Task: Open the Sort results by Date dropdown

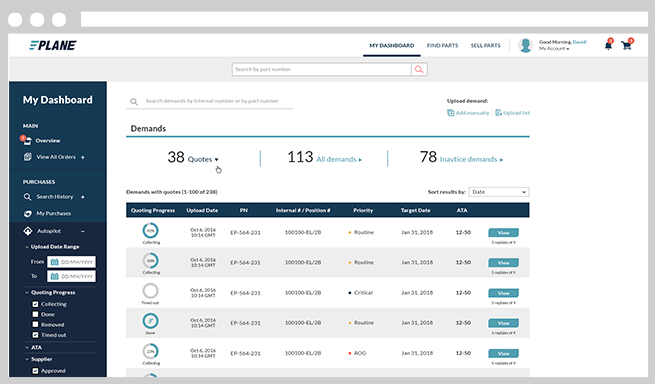Action: click(499, 192)
